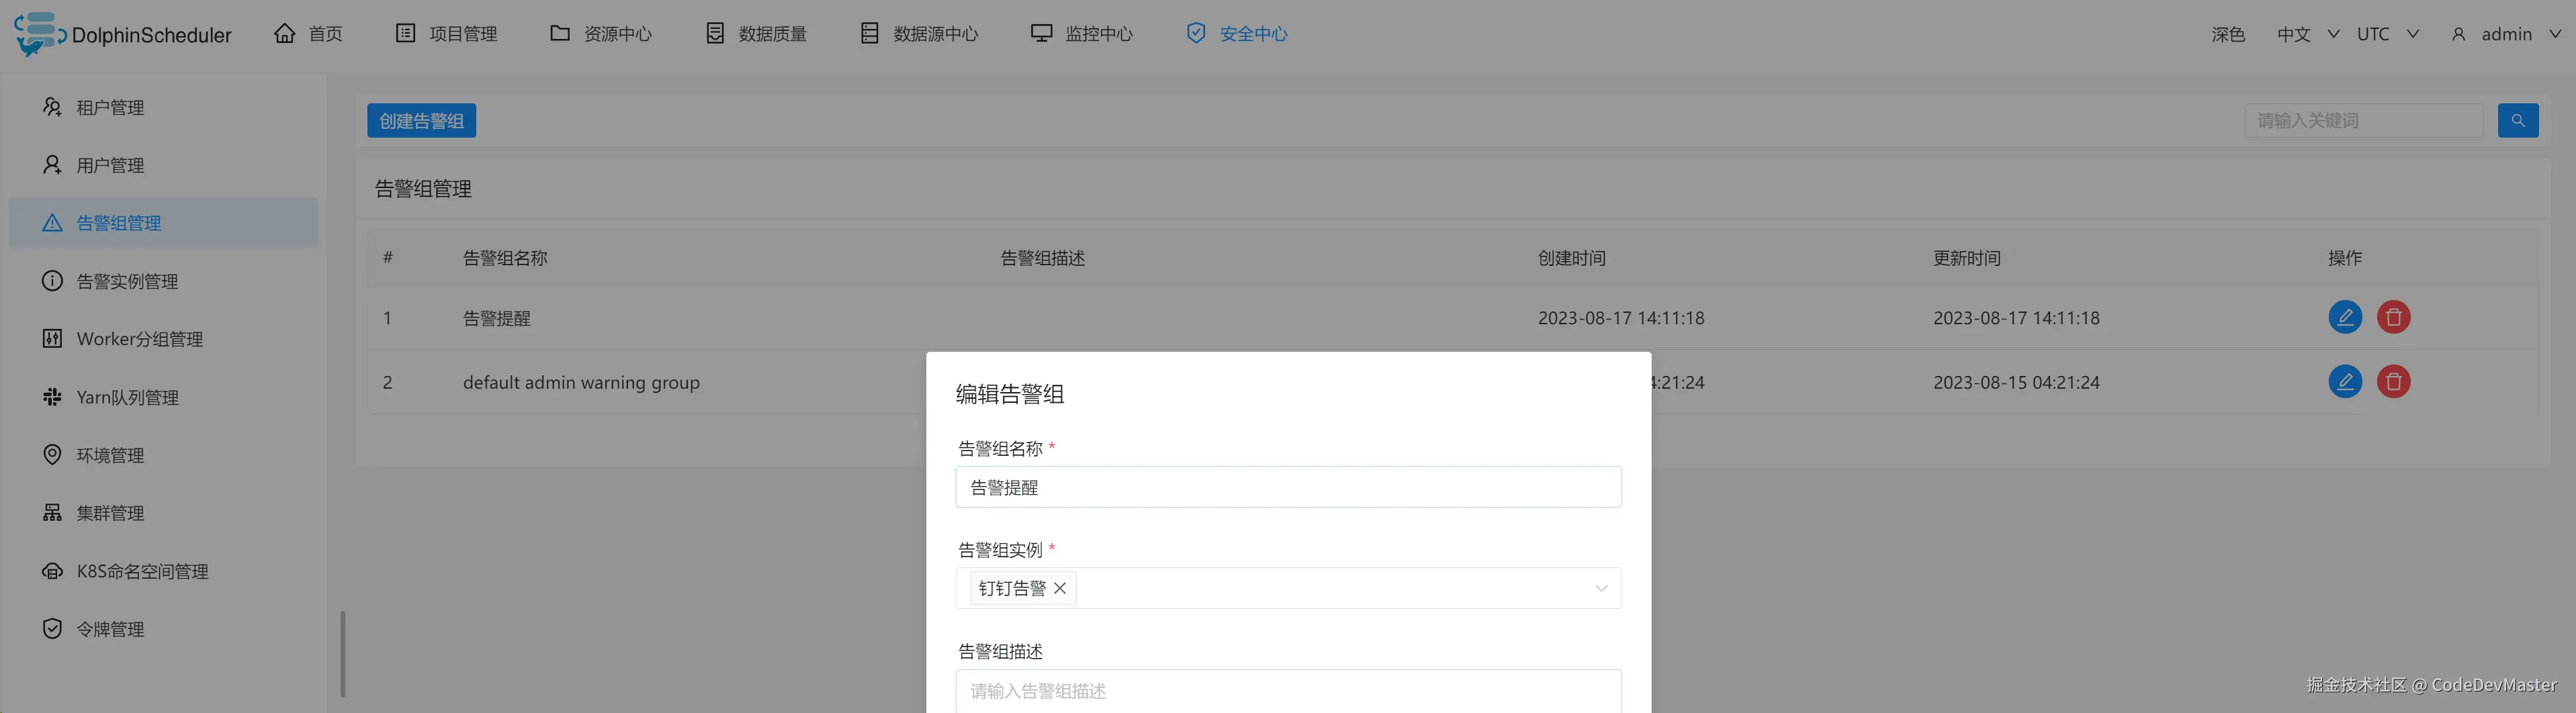Open Worker分组管理 in the sidebar

tap(140, 339)
